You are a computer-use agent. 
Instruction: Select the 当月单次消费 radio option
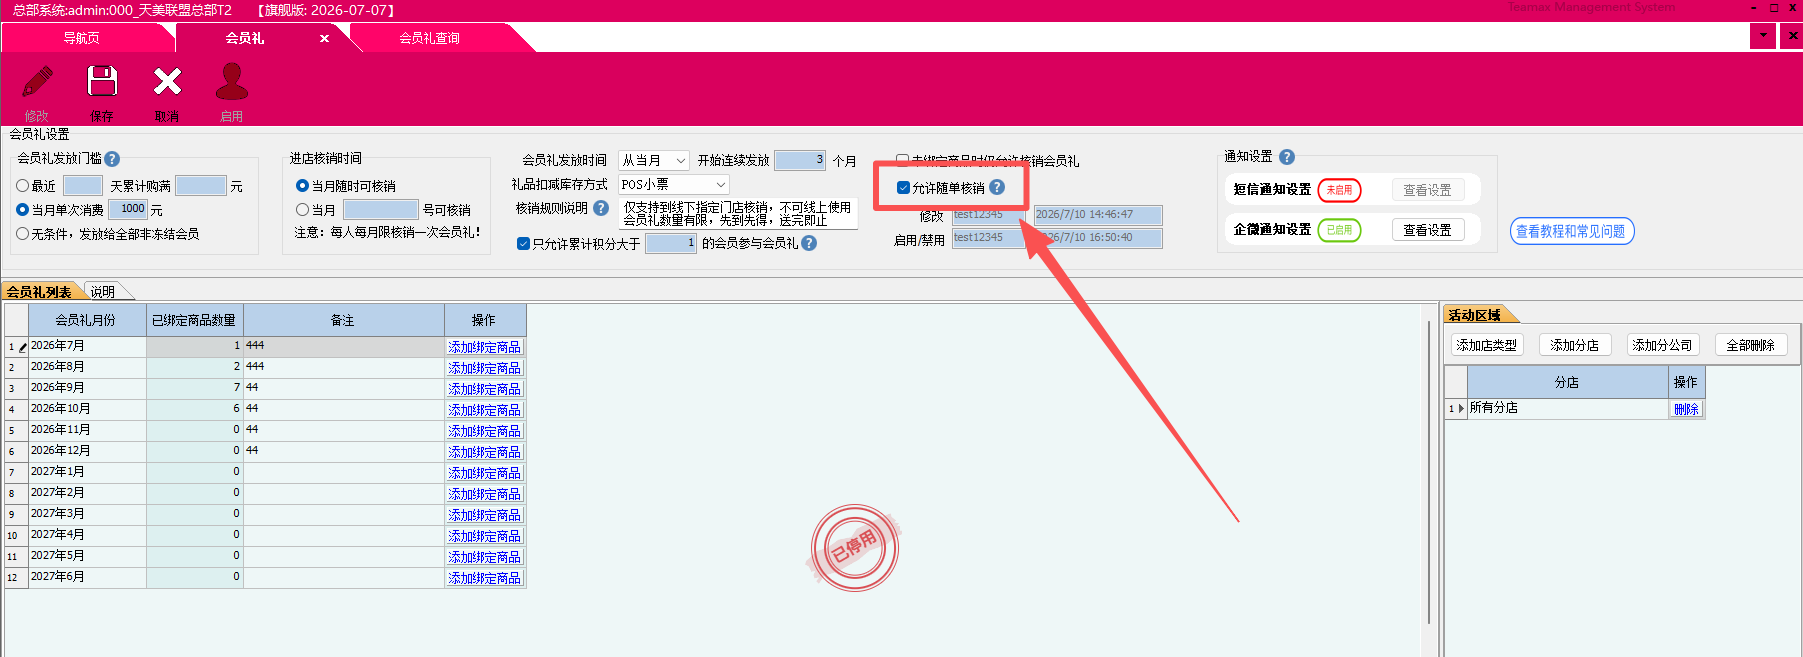(x=22, y=210)
